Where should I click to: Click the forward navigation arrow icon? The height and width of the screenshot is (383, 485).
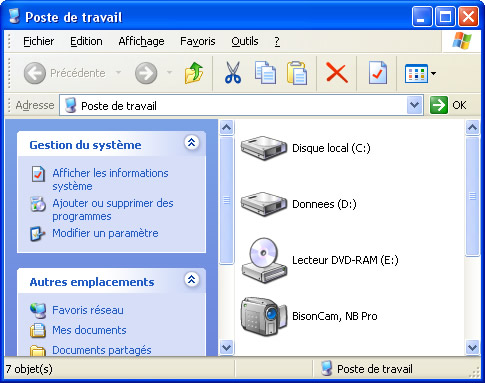coord(146,73)
